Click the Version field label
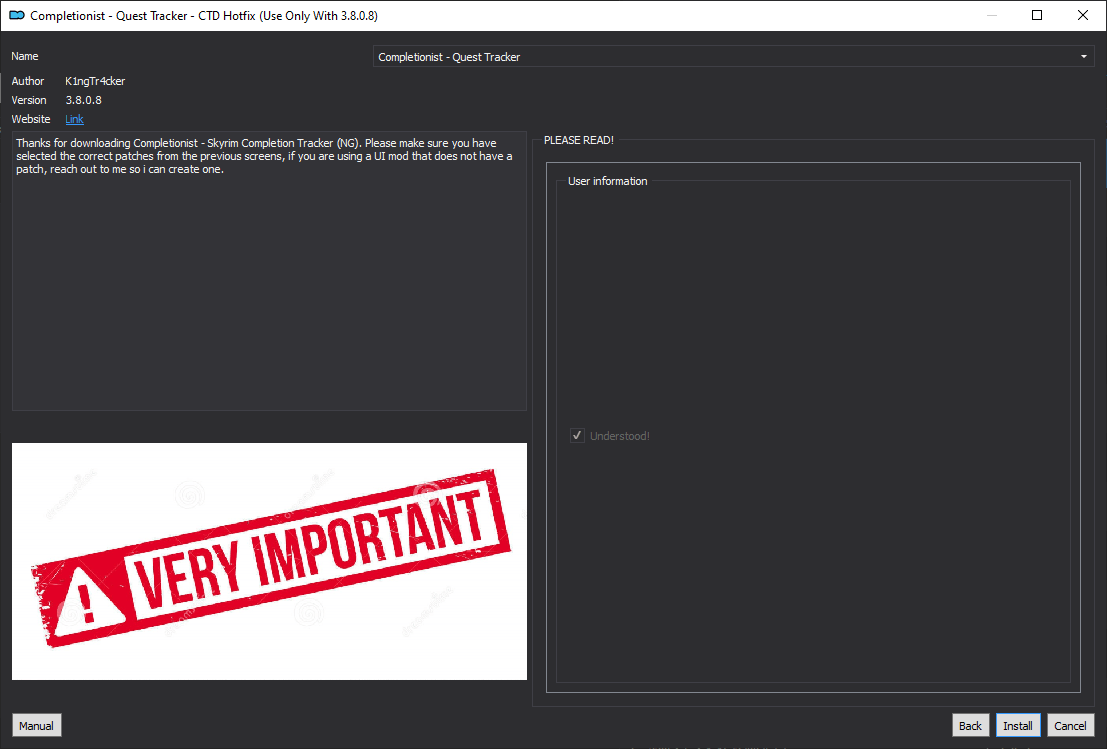 (29, 100)
